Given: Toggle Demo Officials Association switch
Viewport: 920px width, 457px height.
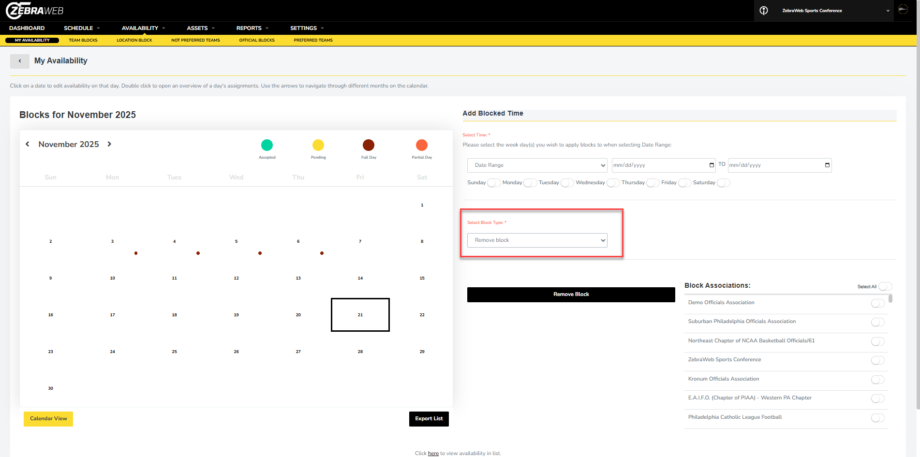Looking at the screenshot, I should pyautogui.click(x=878, y=303).
